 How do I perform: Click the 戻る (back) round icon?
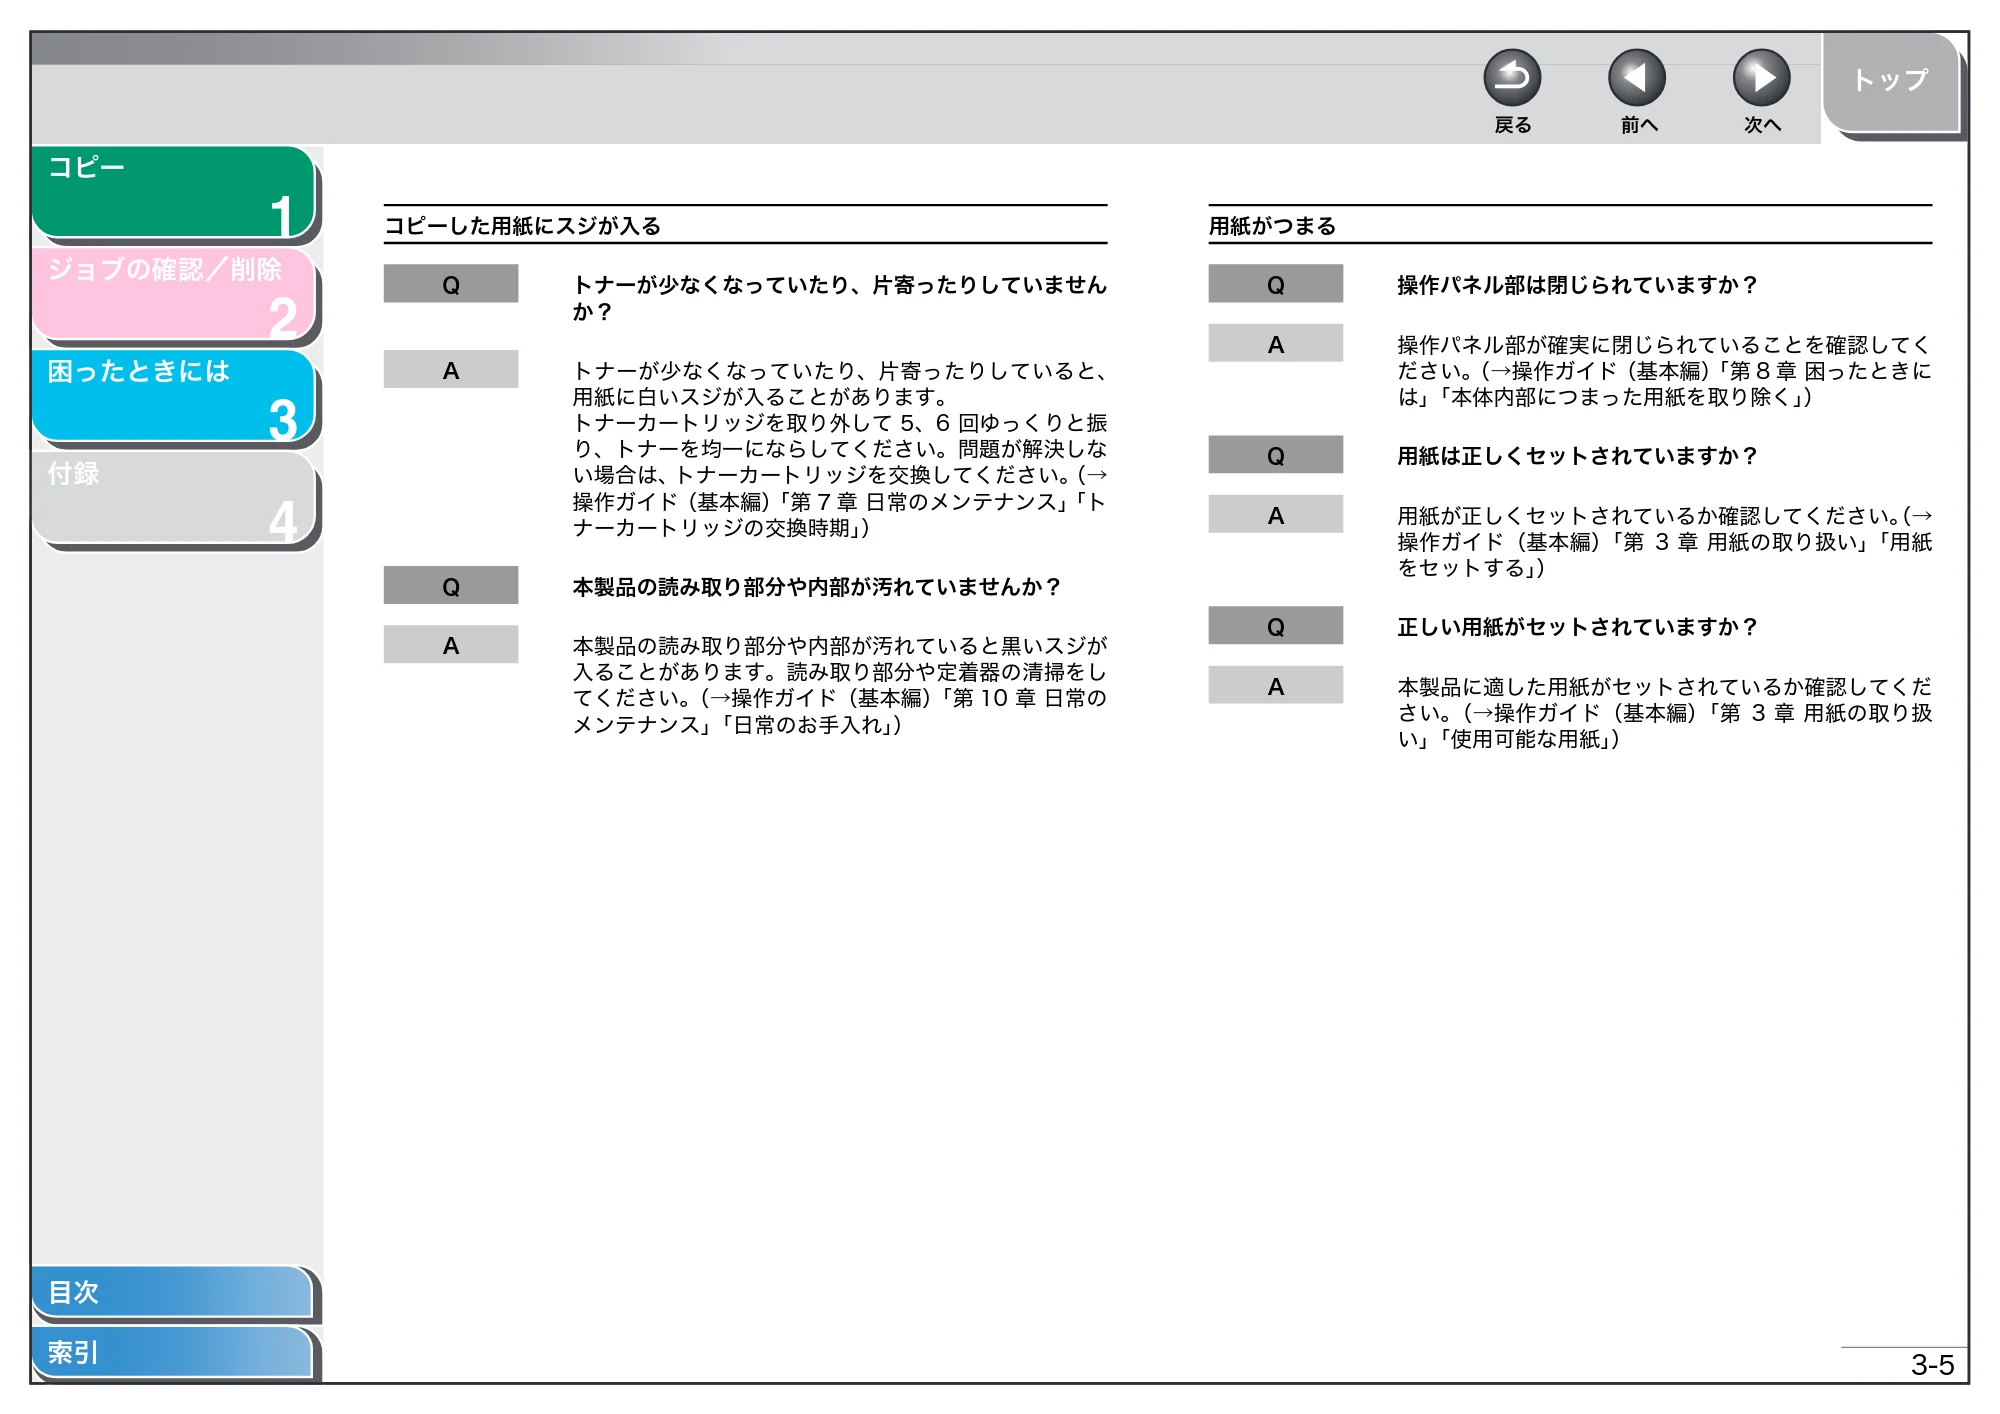coord(1511,78)
